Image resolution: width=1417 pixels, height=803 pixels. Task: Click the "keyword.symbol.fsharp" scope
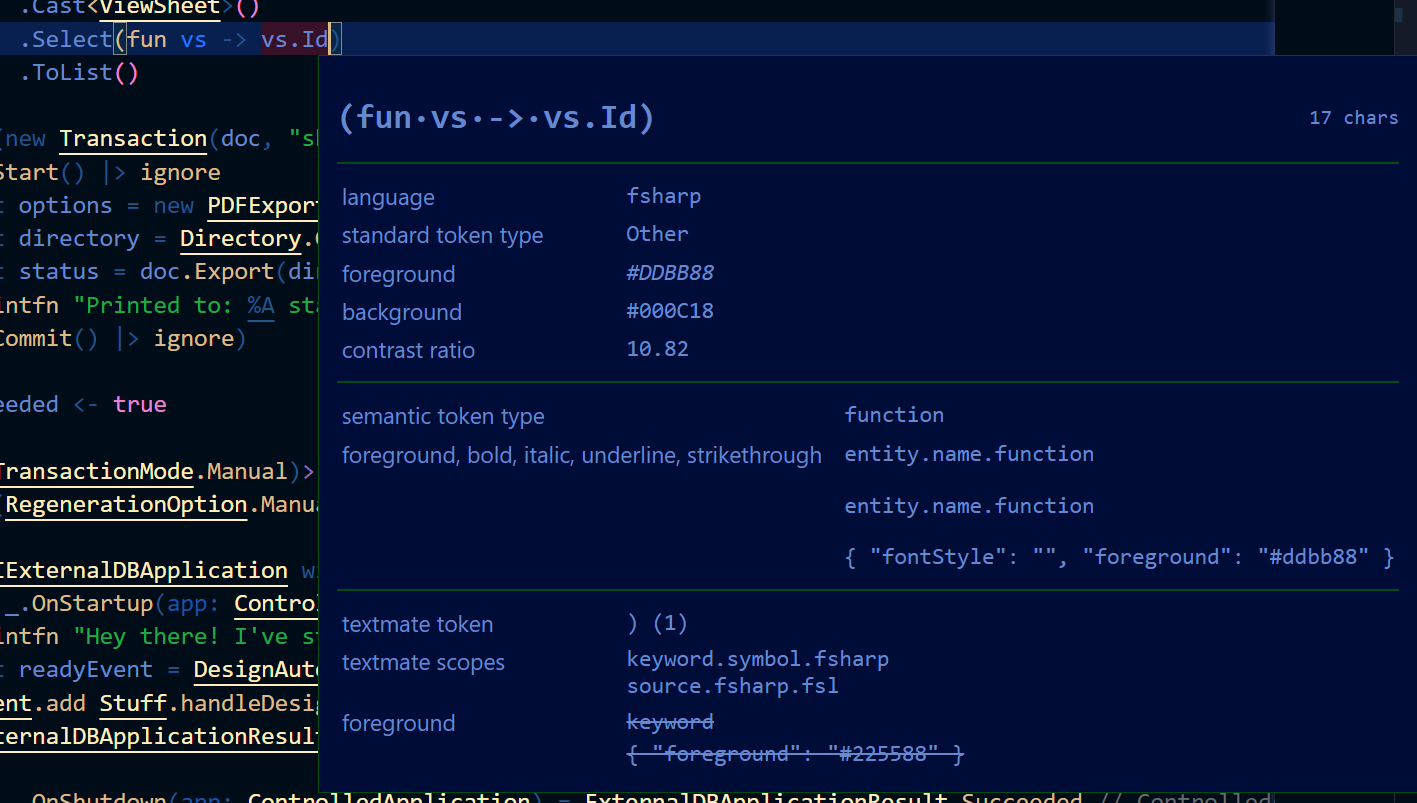[757, 659]
